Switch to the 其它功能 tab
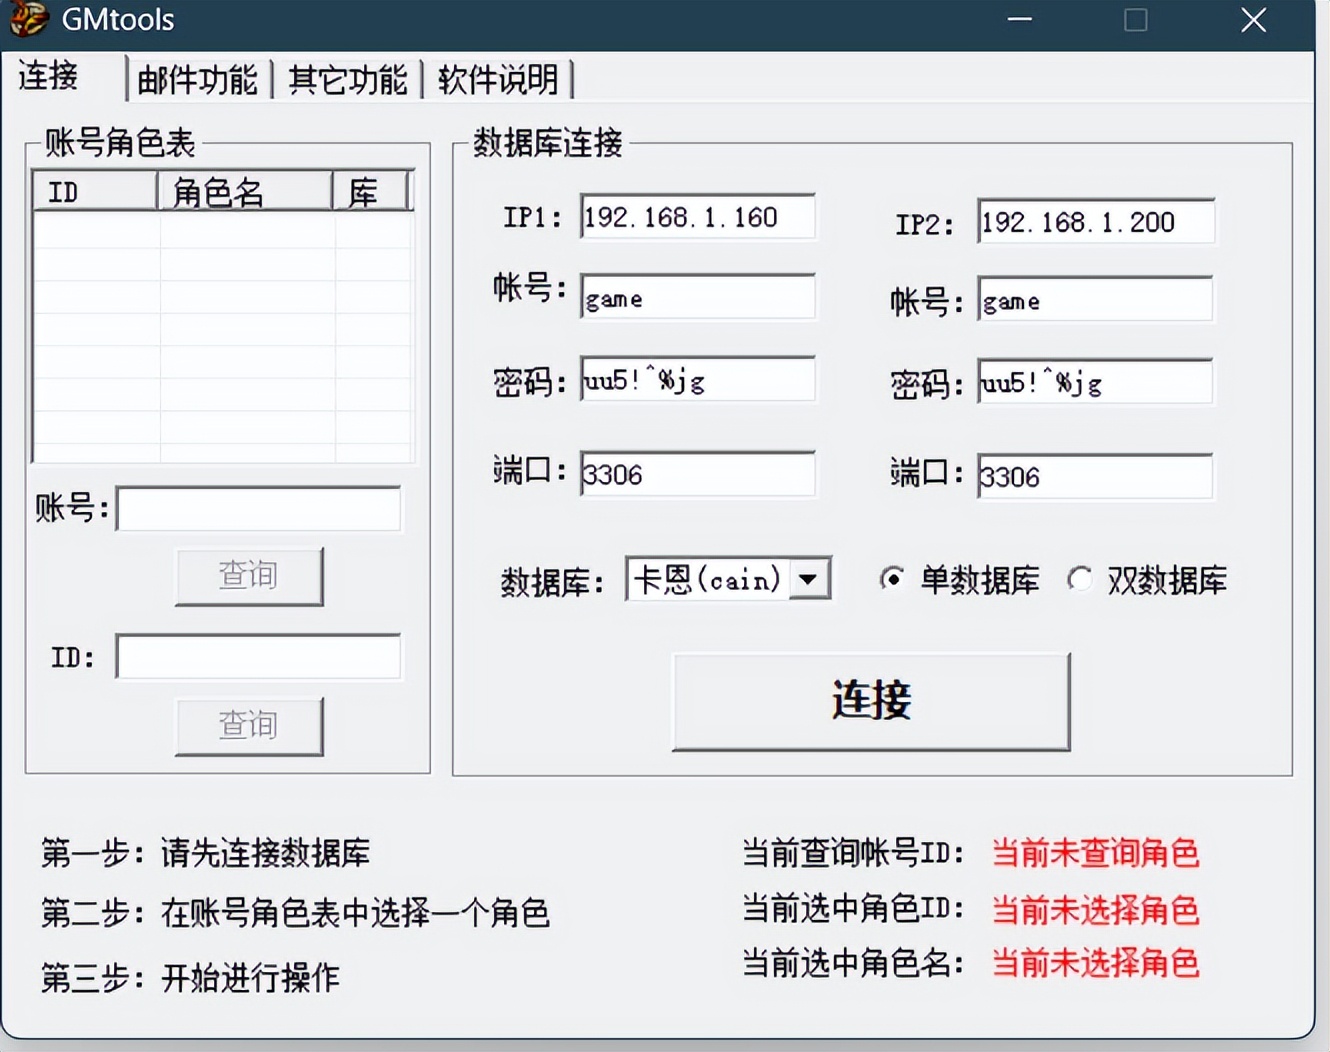This screenshot has height=1052, width=1330. 347,77
